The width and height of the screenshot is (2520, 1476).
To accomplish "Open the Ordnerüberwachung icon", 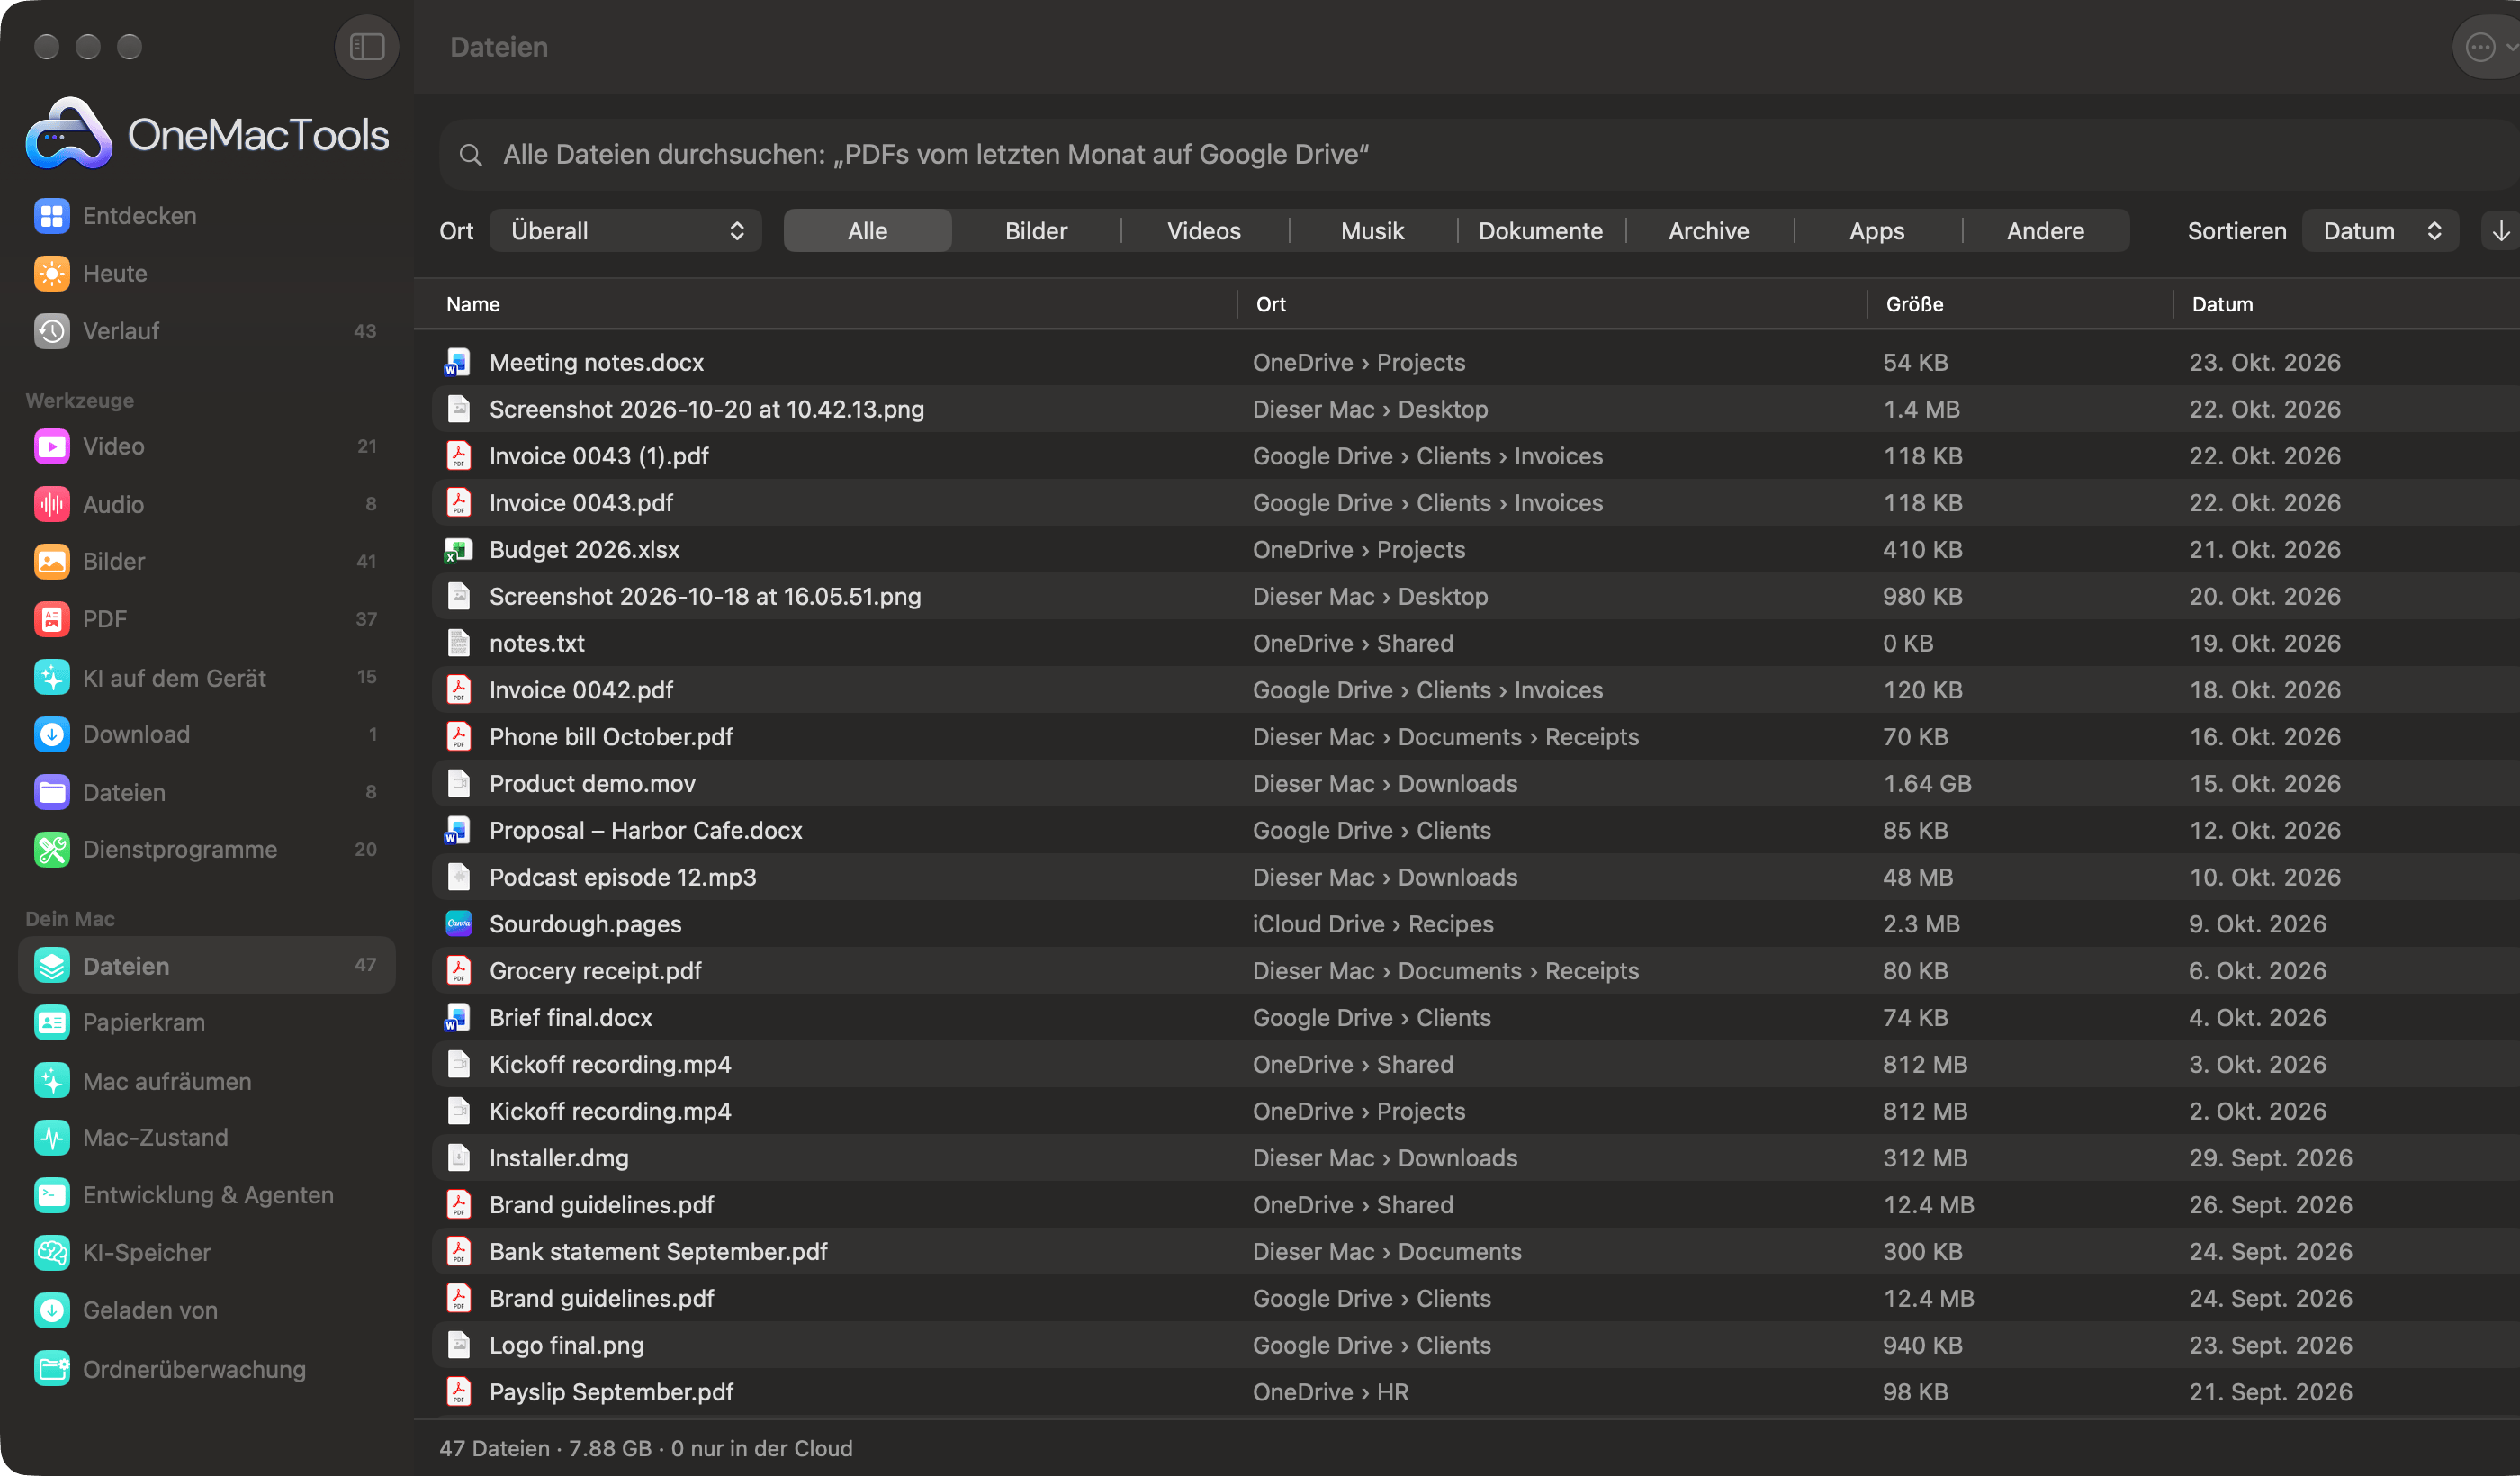I will (52, 1368).
